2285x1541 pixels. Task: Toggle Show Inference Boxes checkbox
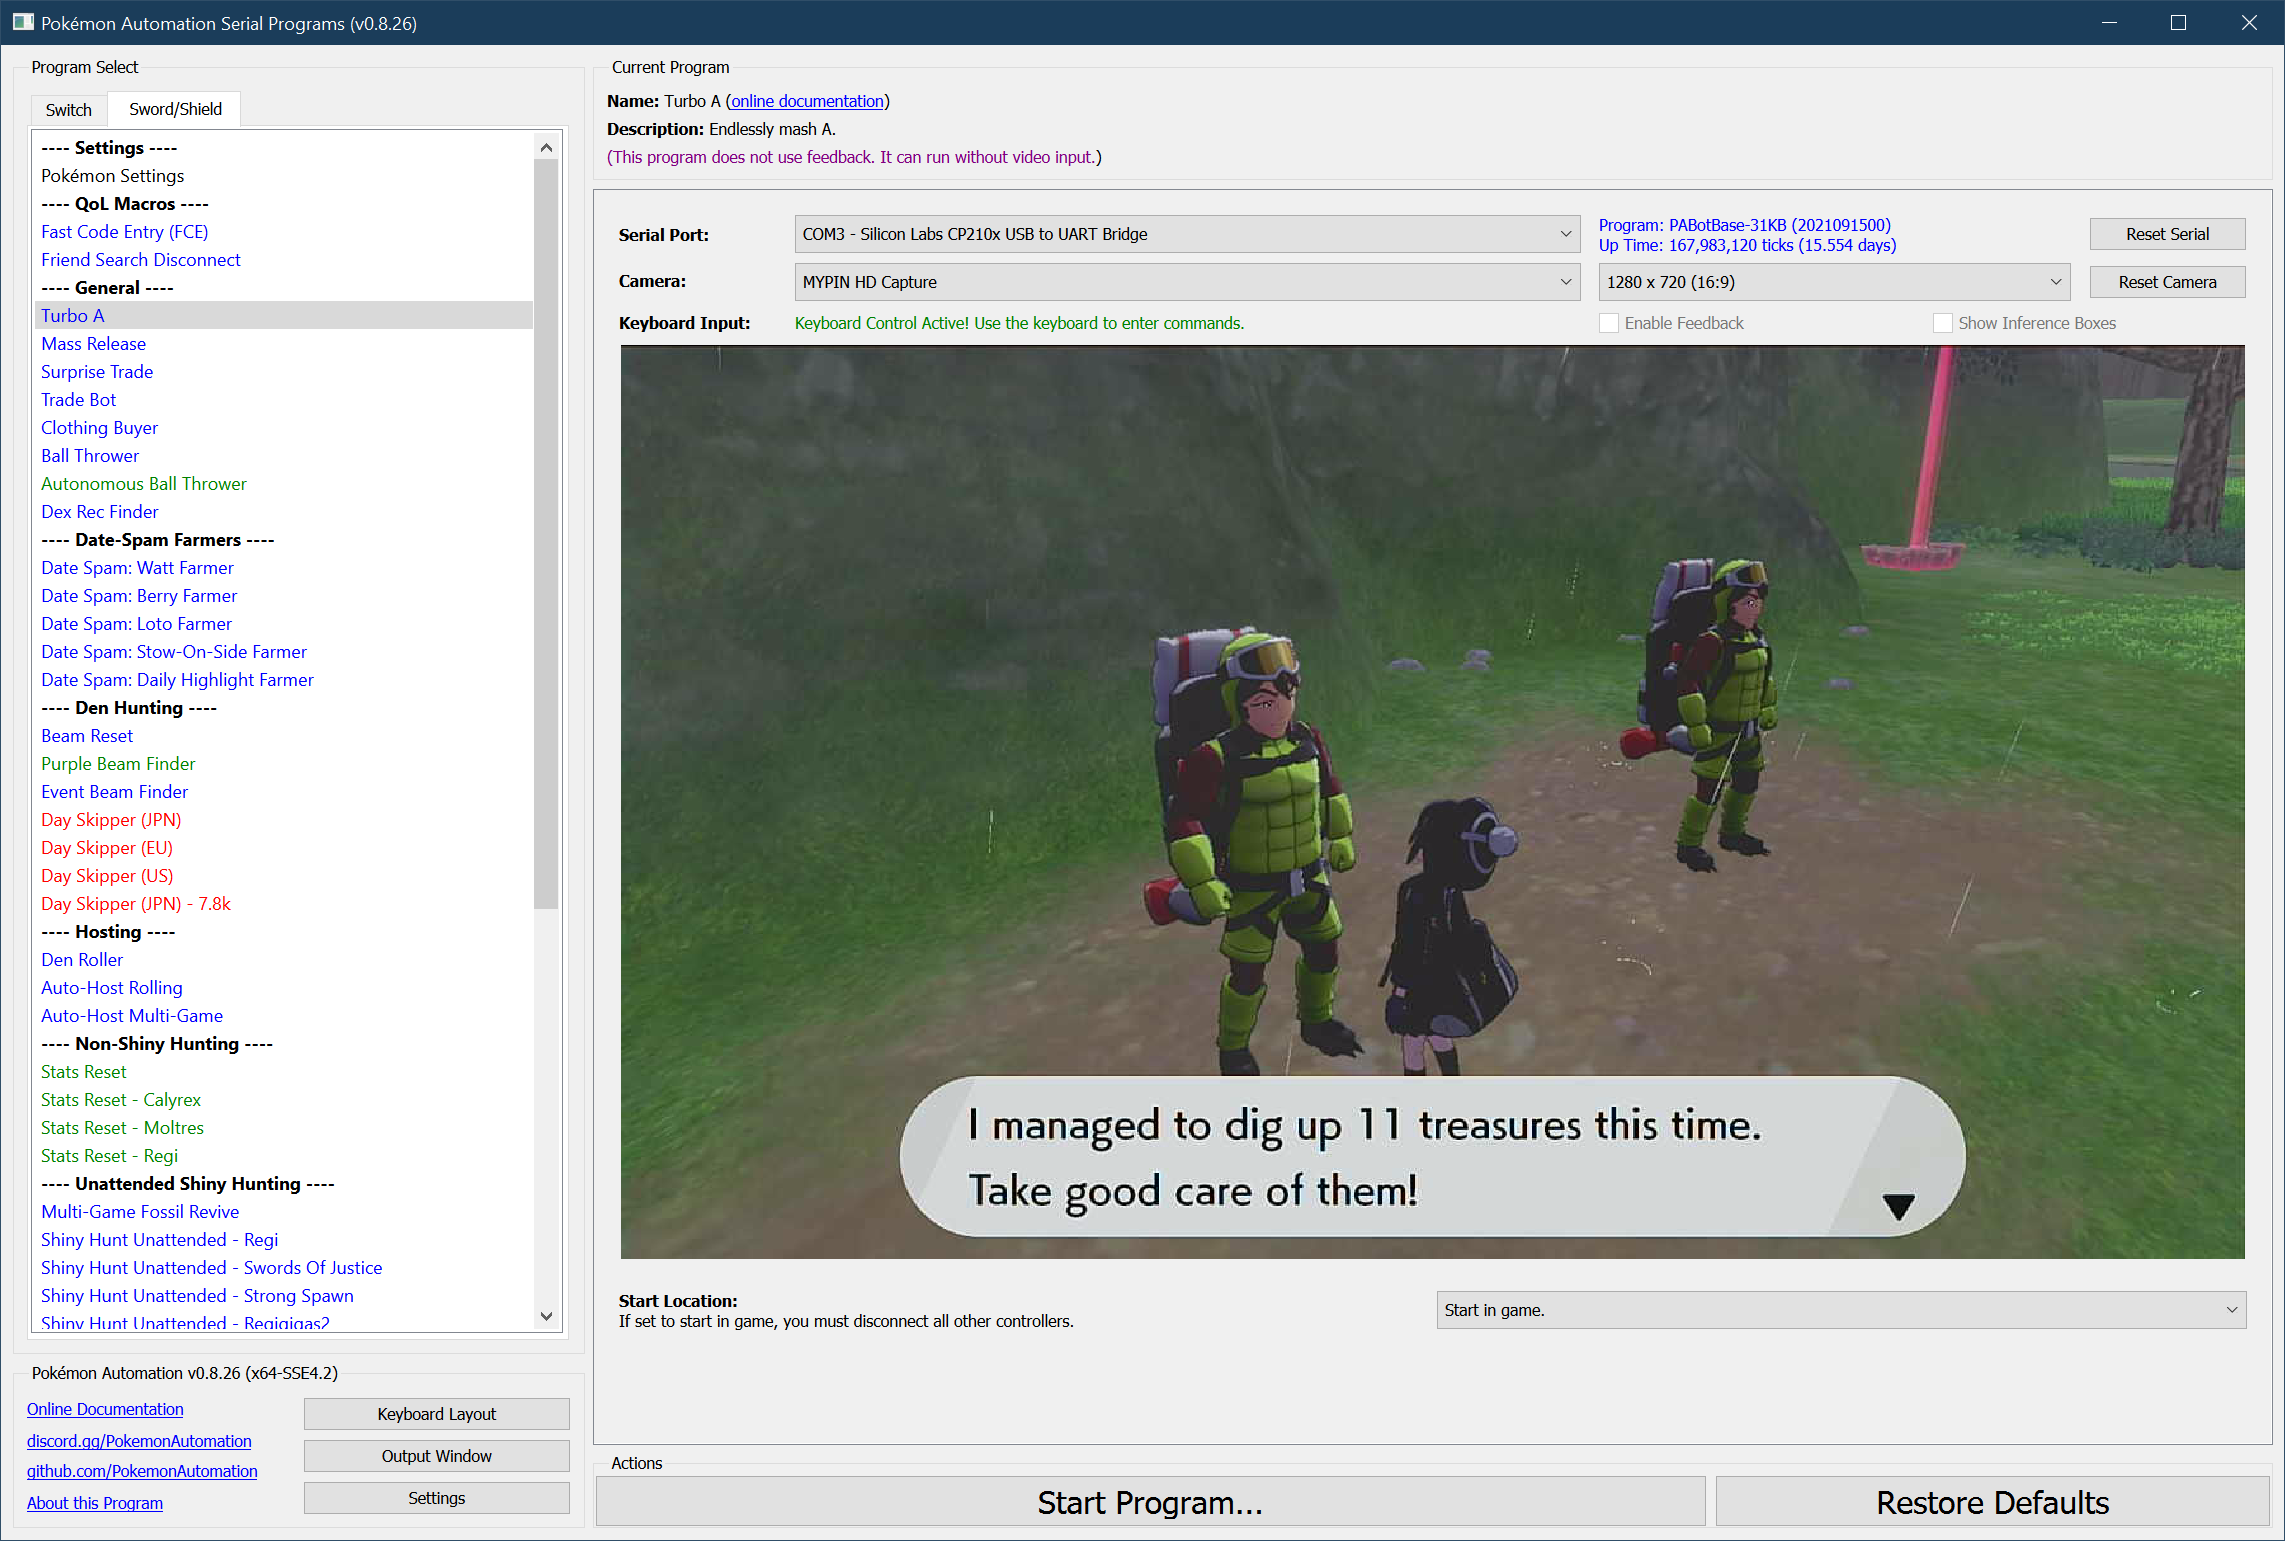point(1942,323)
